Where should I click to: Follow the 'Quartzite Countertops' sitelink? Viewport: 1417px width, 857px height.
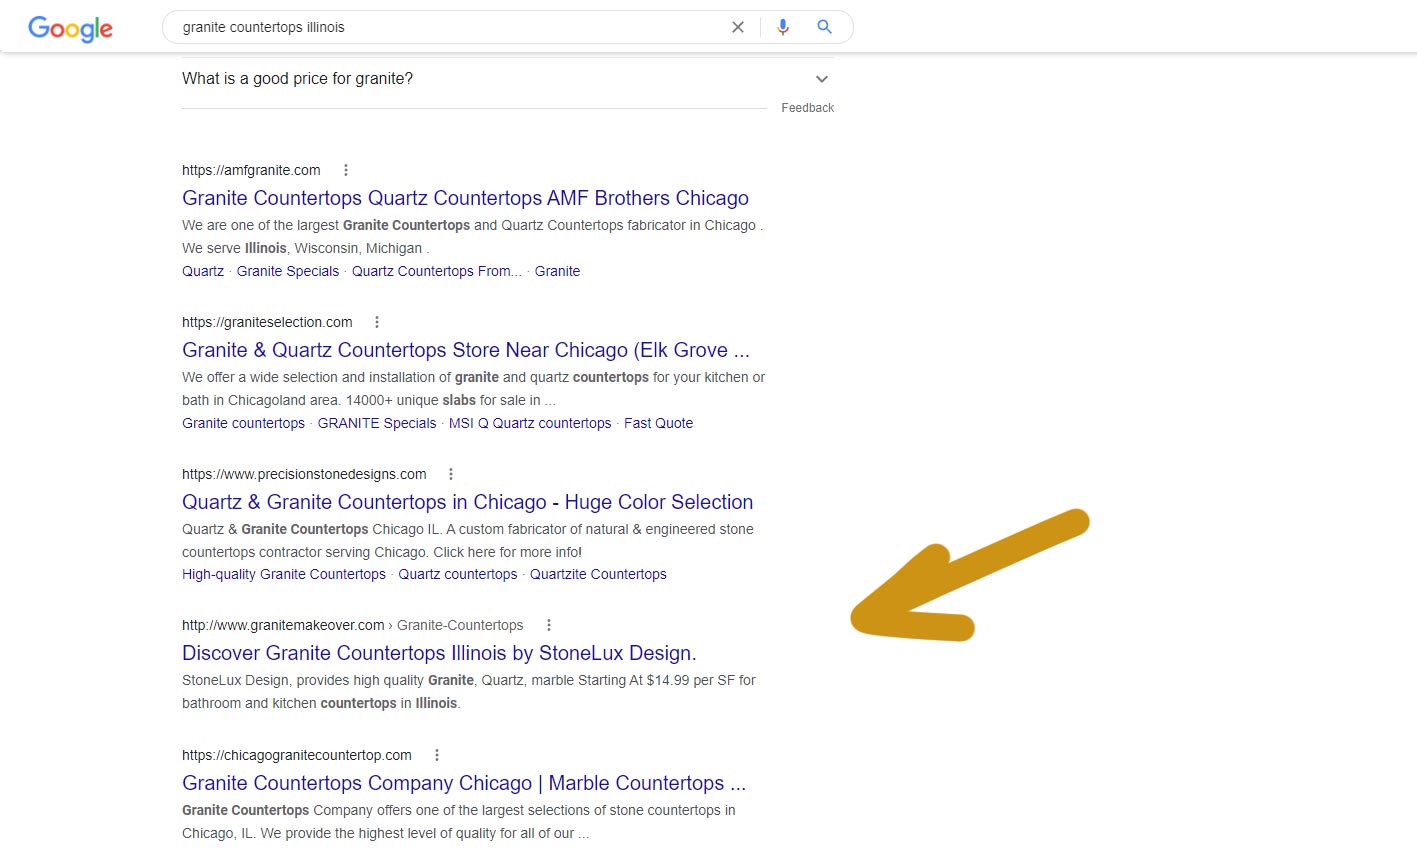(x=598, y=574)
